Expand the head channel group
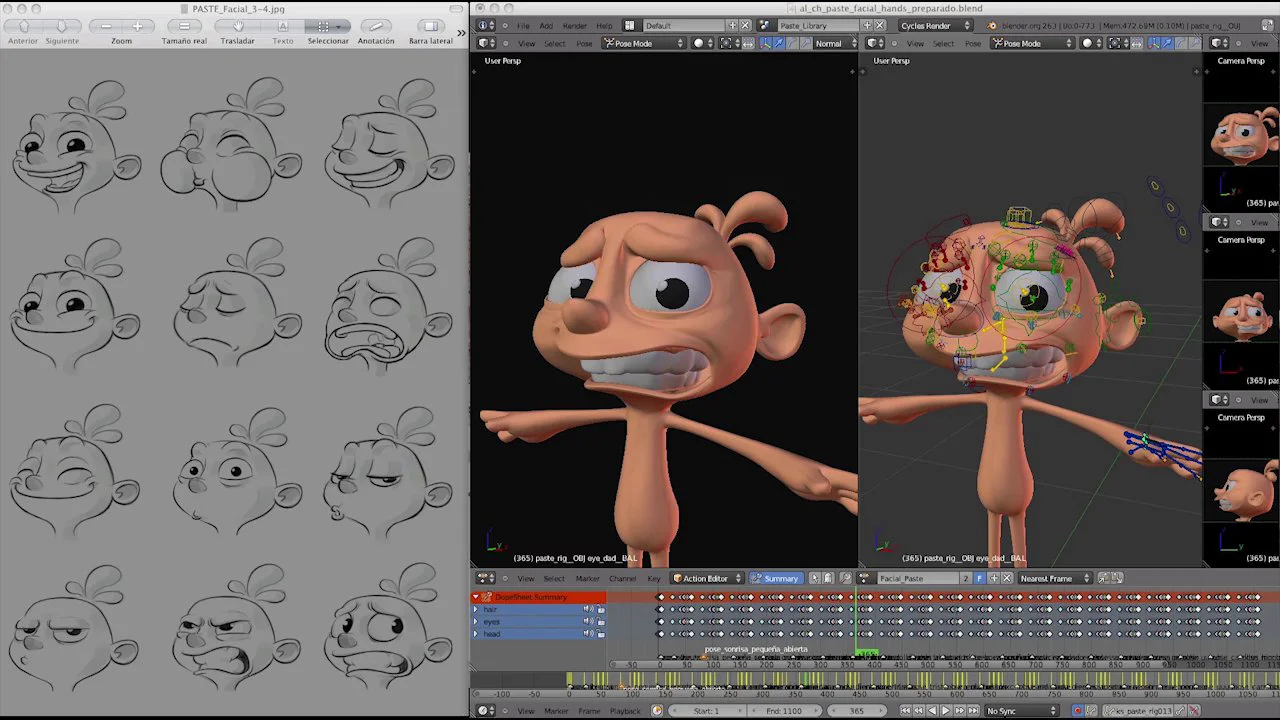The width and height of the screenshot is (1280, 720). pos(476,634)
